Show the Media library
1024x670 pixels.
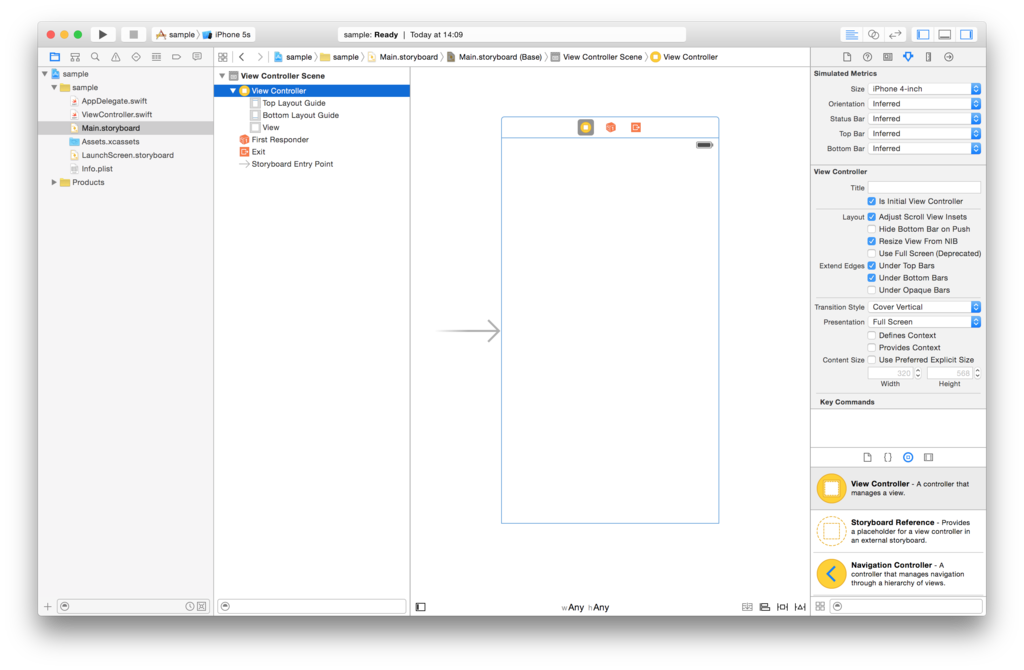(928, 457)
